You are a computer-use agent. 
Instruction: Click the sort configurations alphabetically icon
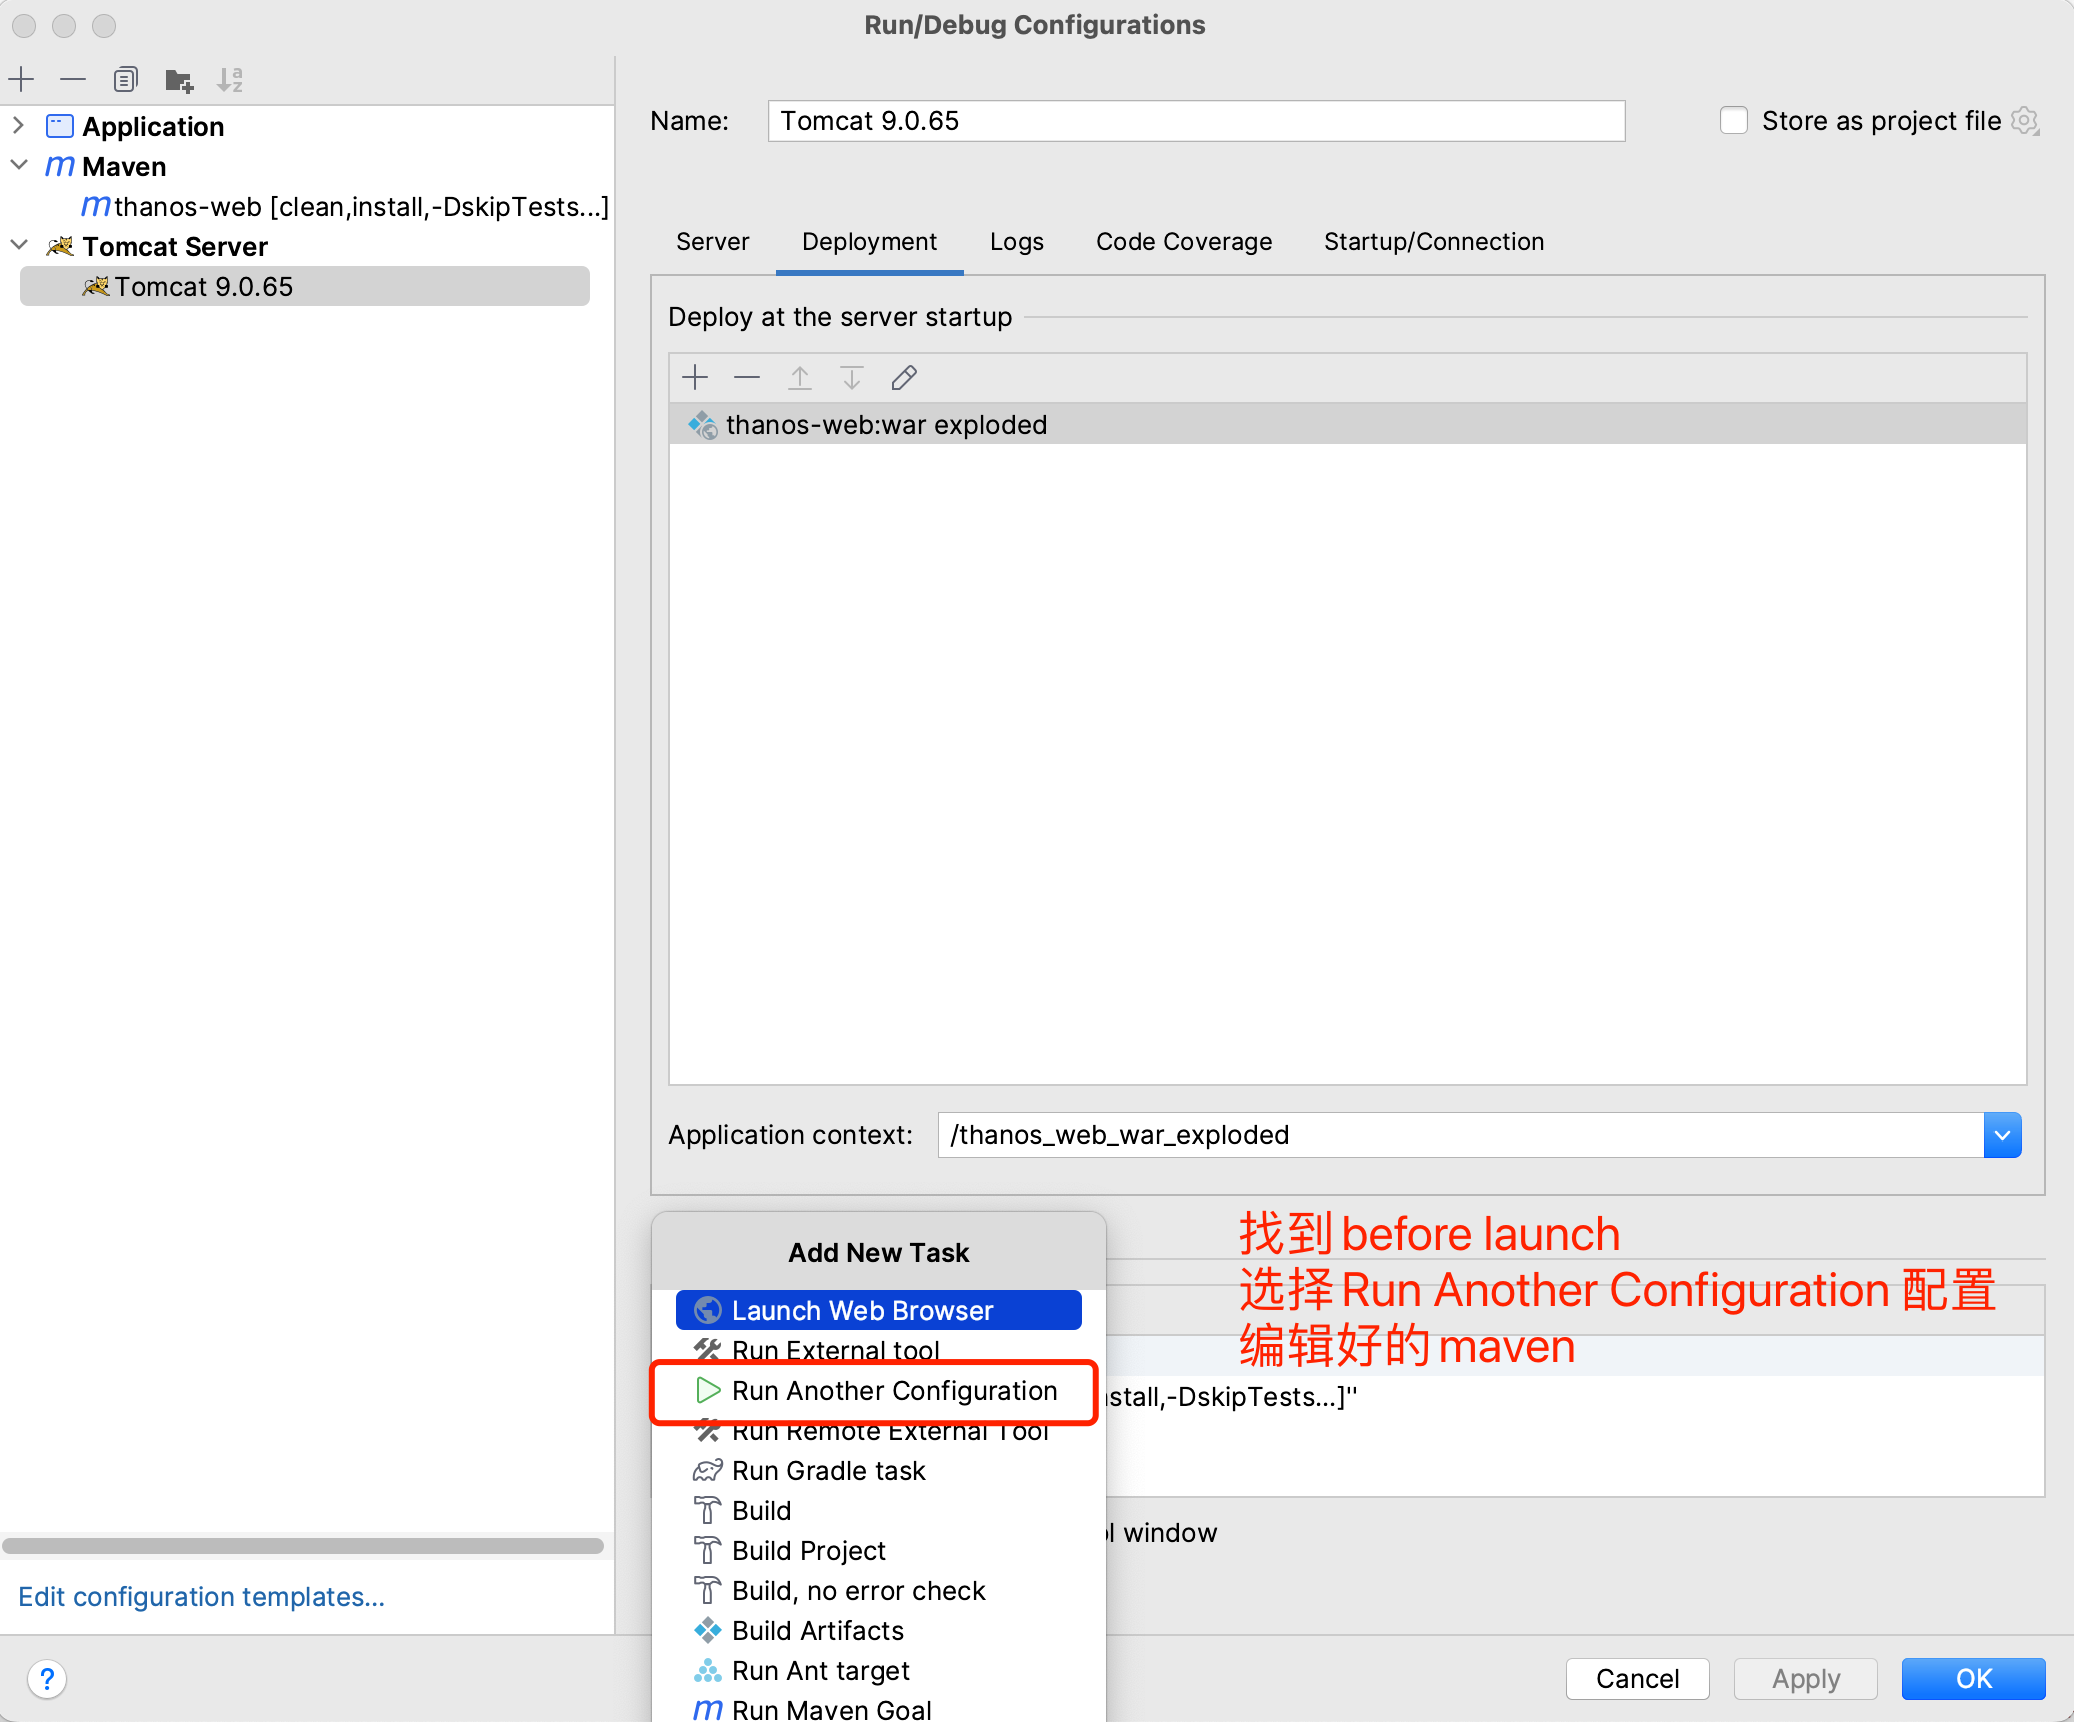(x=230, y=80)
